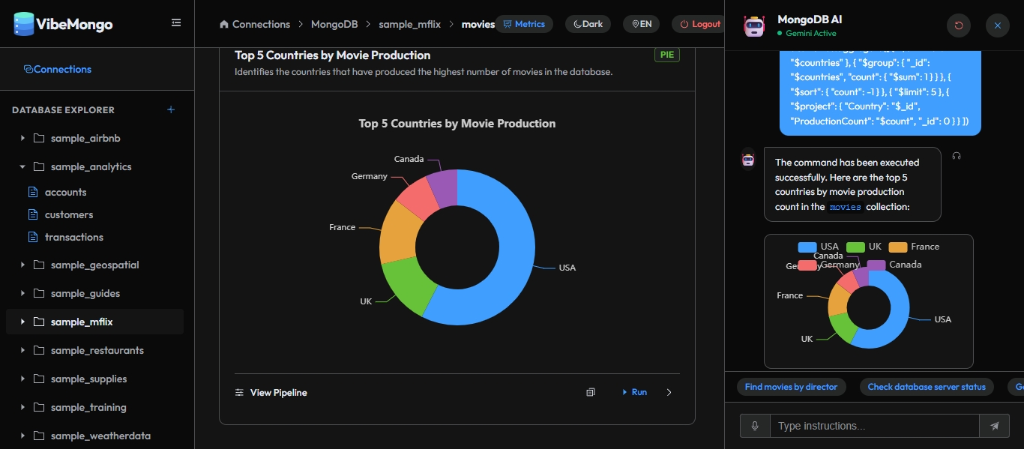This screenshot has height=449, width=1024.
Task: Toggle USA legend item in AI chart
Action: point(819,247)
